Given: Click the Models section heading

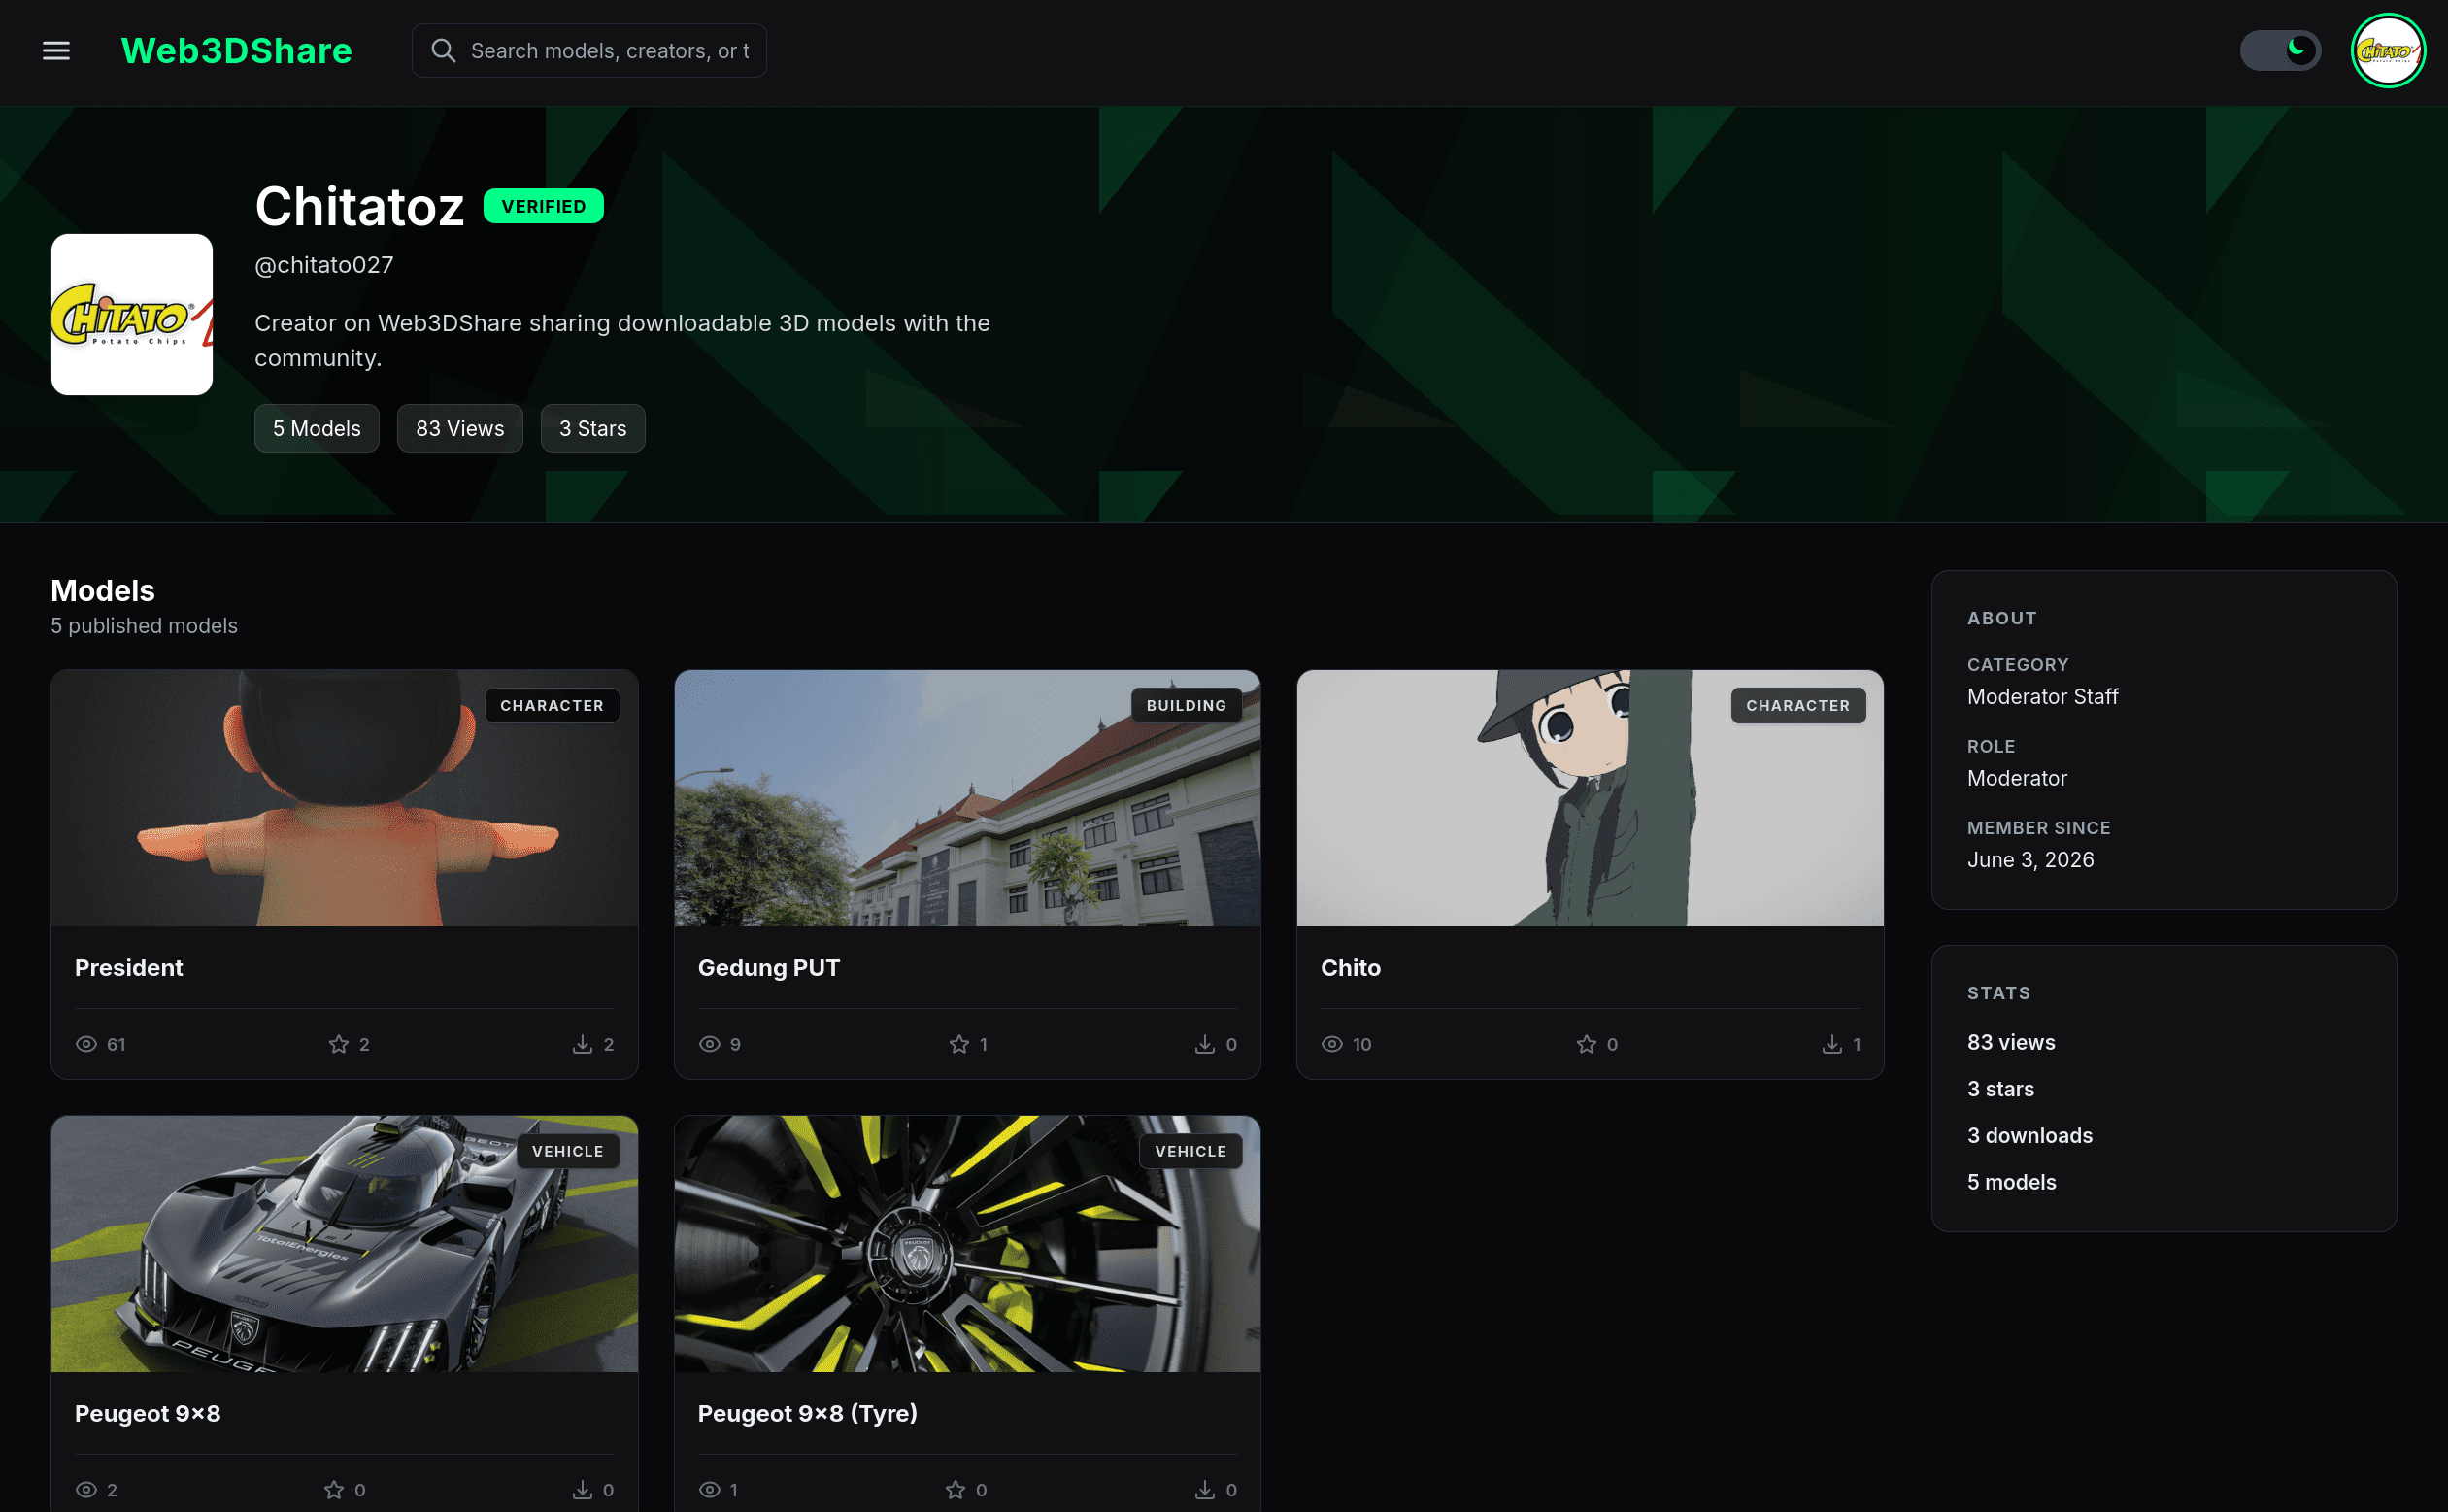Looking at the screenshot, I should point(103,591).
